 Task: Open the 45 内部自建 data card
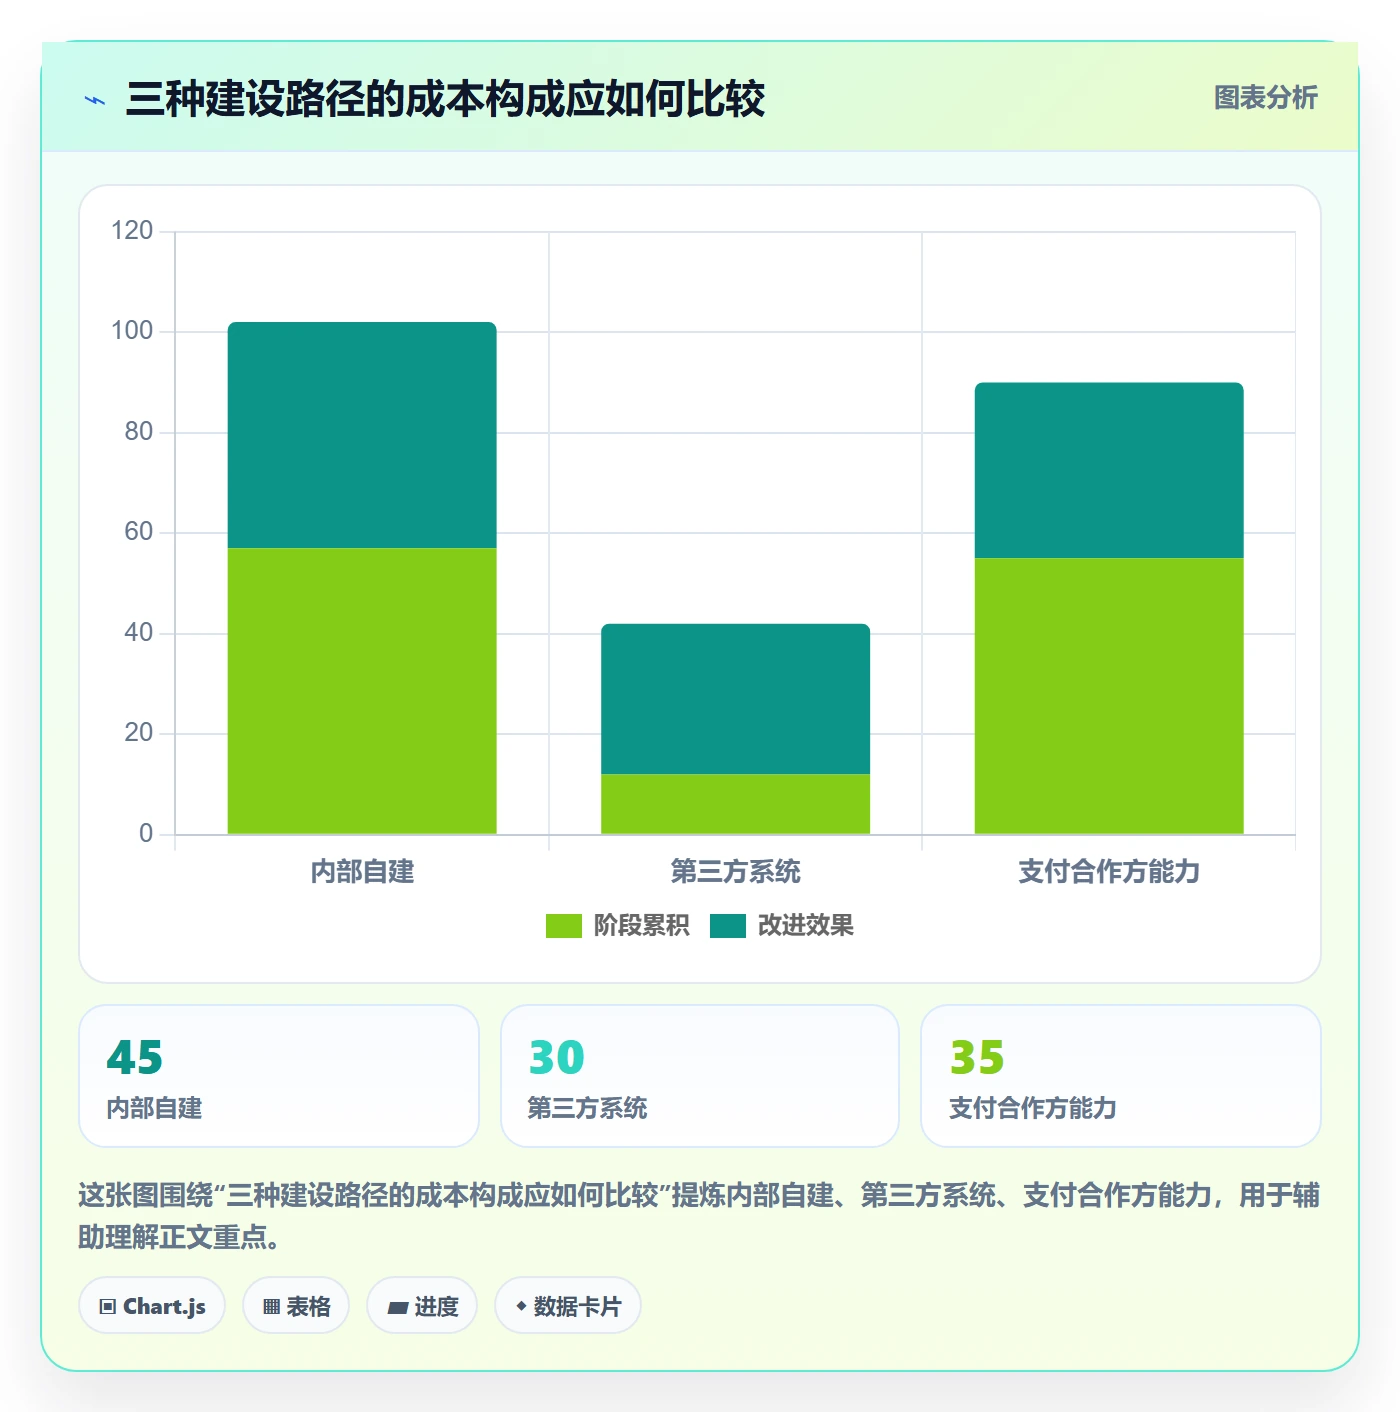(279, 1076)
